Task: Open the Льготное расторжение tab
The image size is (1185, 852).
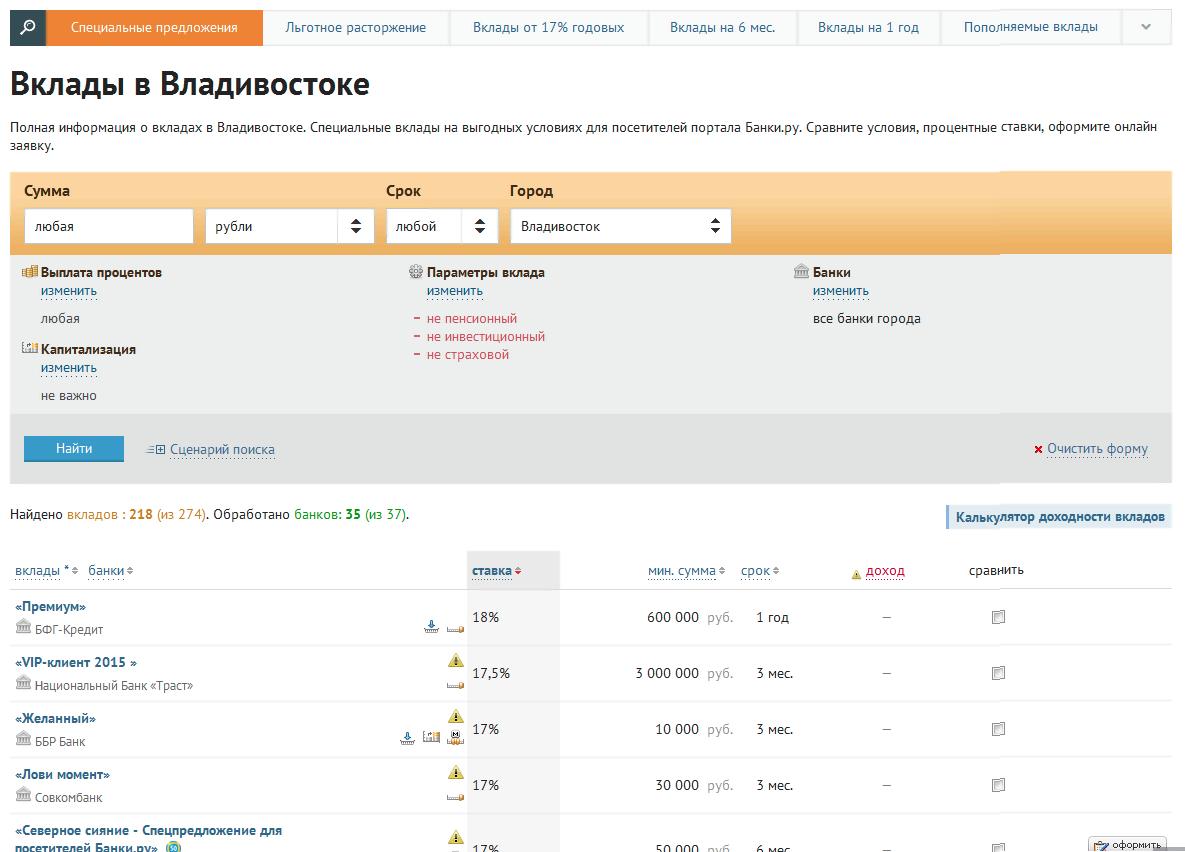Action: [x=356, y=28]
